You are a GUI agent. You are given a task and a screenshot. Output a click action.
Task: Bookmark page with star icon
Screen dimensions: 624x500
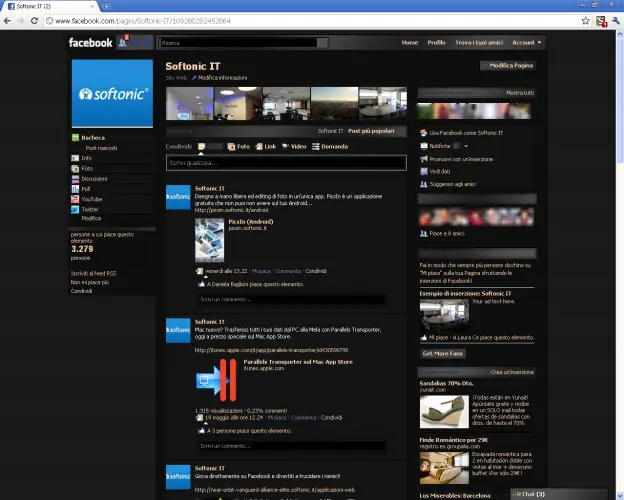pos(585,21)
